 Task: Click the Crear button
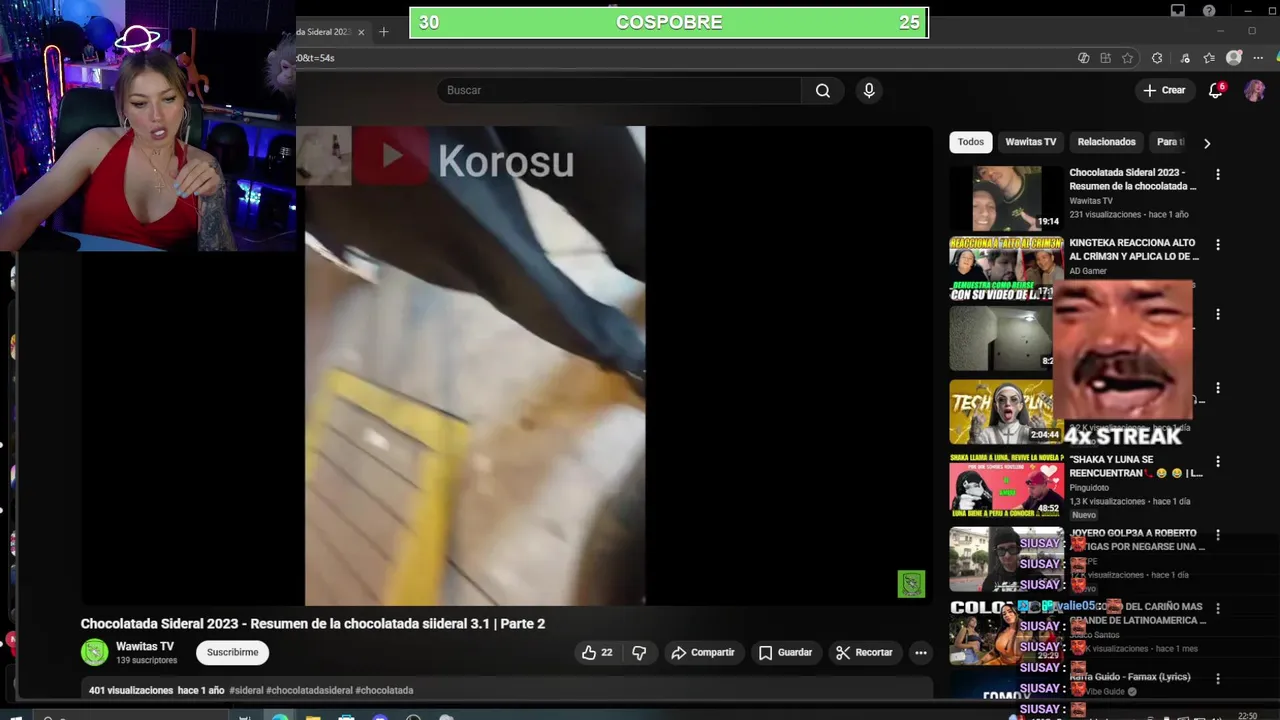[x=1164, y=90]
